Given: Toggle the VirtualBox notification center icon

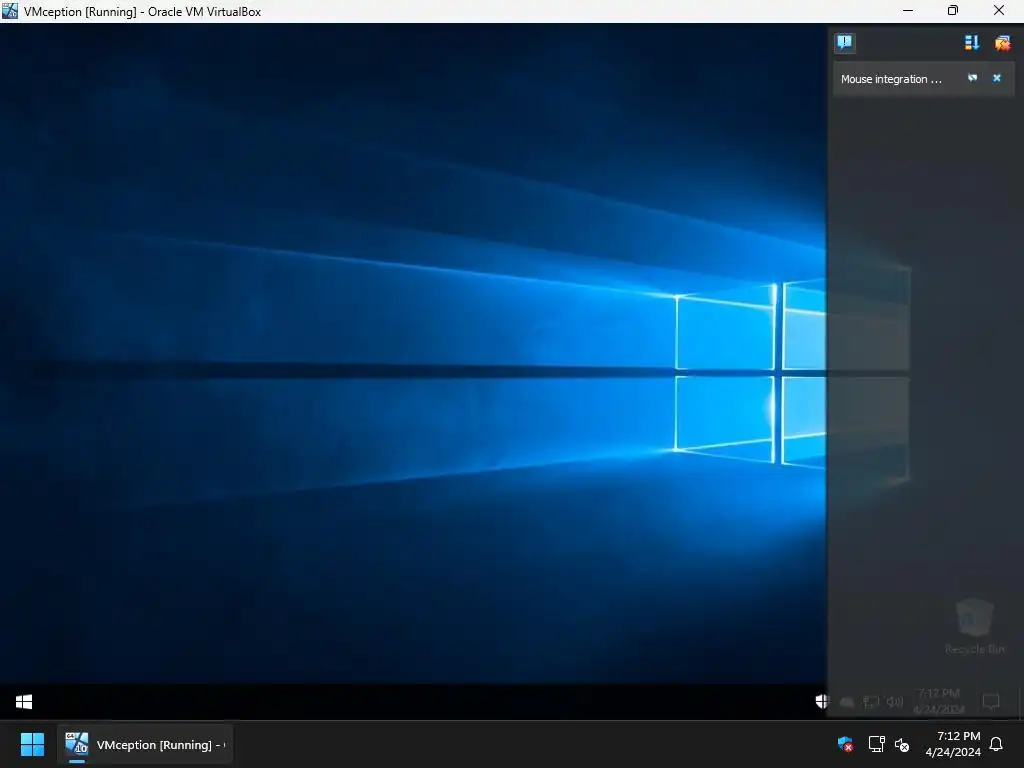Looking at the screenshot, I should click(844, 43).
